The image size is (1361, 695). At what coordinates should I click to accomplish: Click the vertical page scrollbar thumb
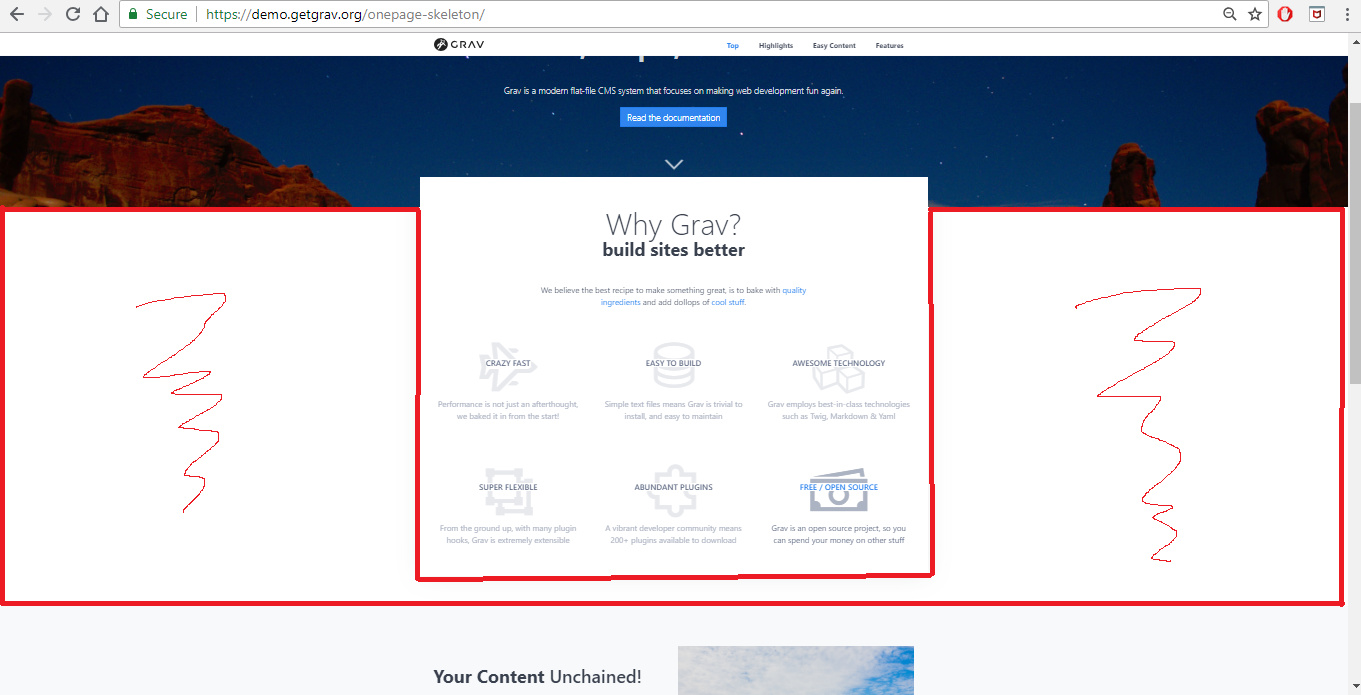pos(1355,242)
